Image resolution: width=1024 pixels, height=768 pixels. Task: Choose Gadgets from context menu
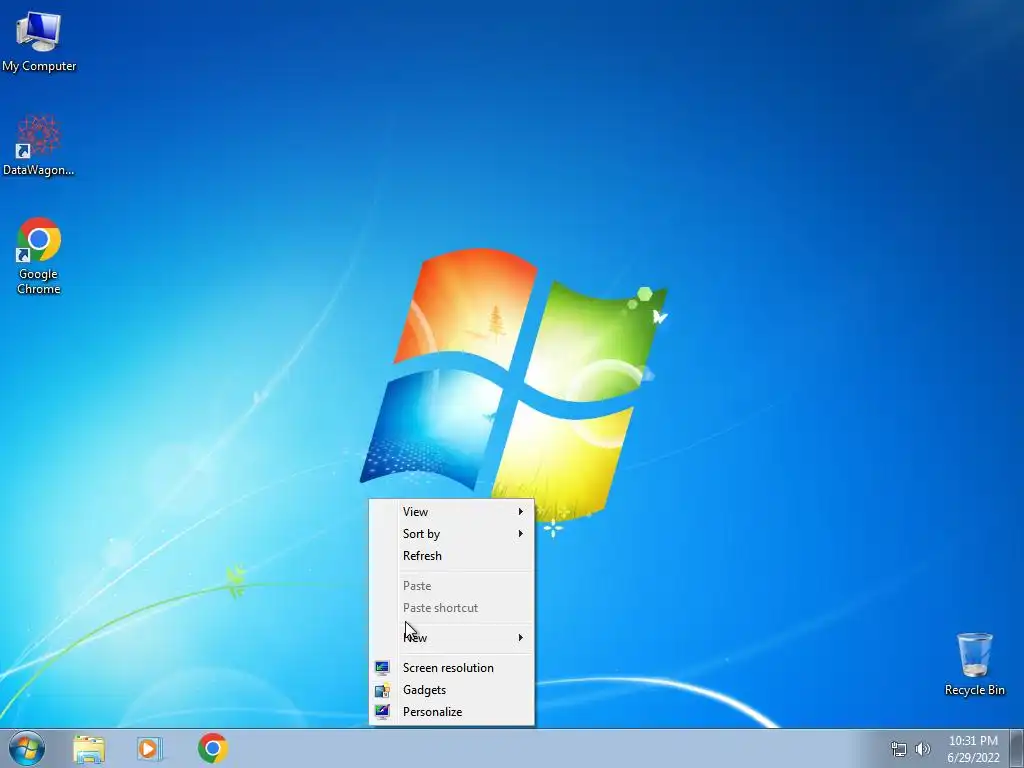(452, 690)
